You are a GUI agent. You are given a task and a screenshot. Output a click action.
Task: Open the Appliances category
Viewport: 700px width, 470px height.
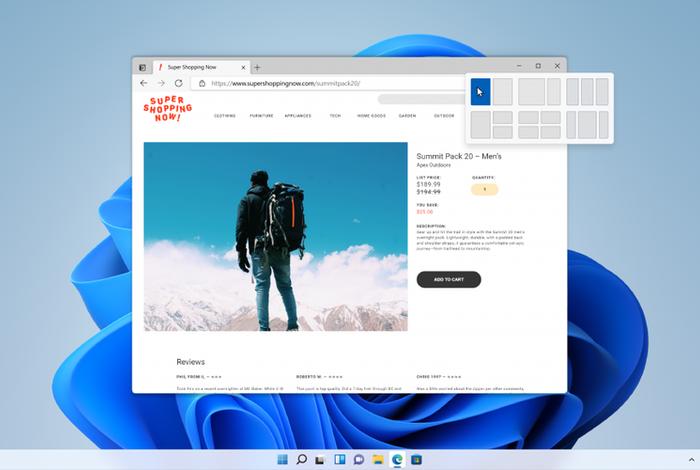click(x=298, y=116)
